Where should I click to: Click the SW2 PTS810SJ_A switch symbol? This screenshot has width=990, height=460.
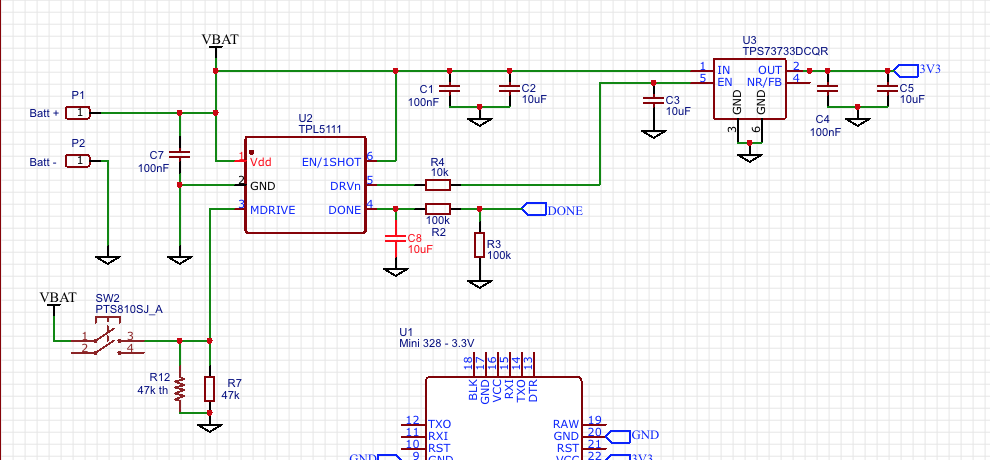click(107, 341)
